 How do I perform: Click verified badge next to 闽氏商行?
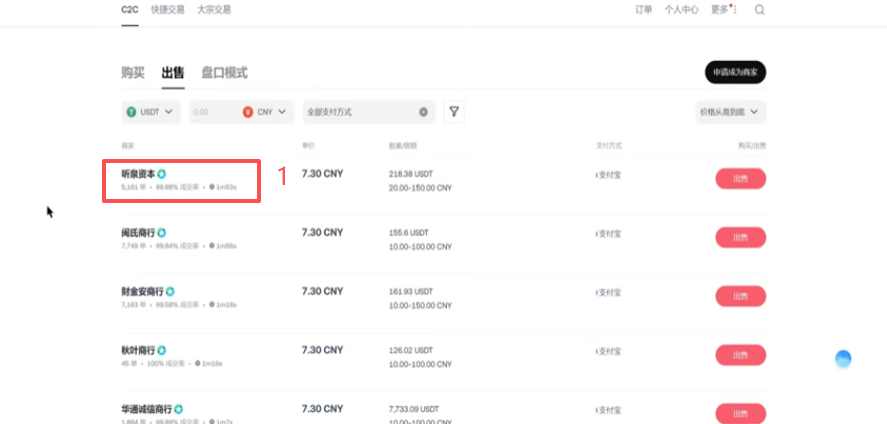coord(162,232)
